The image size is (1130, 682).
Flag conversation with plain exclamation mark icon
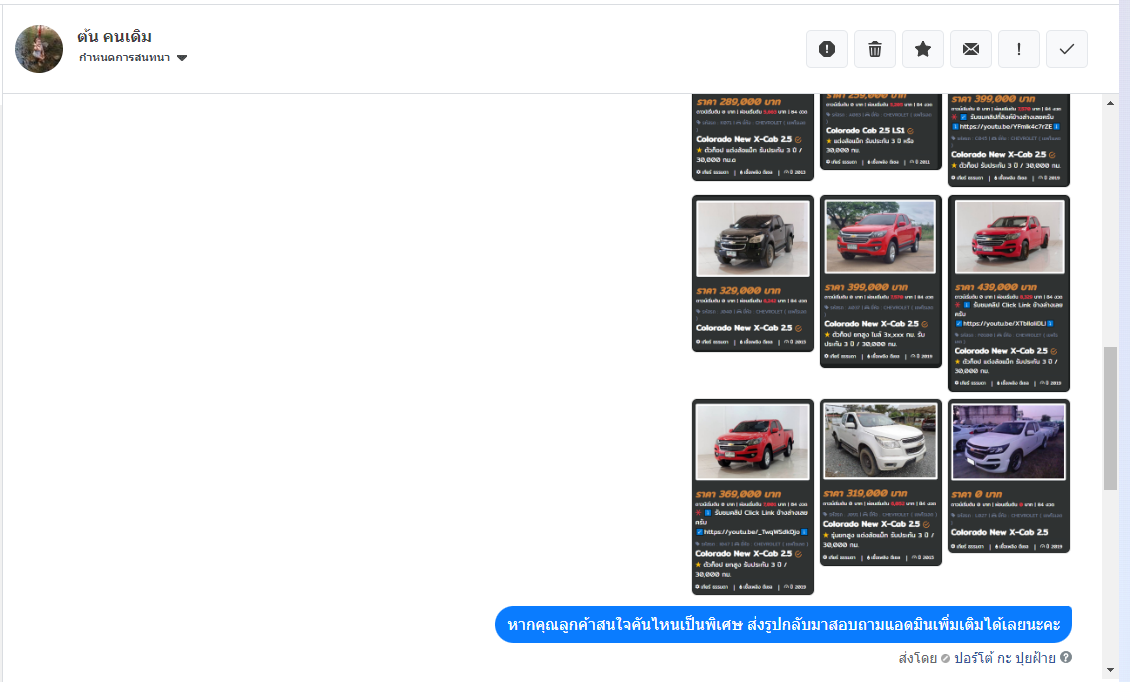pyautogui.click(x=1019, y=49)
